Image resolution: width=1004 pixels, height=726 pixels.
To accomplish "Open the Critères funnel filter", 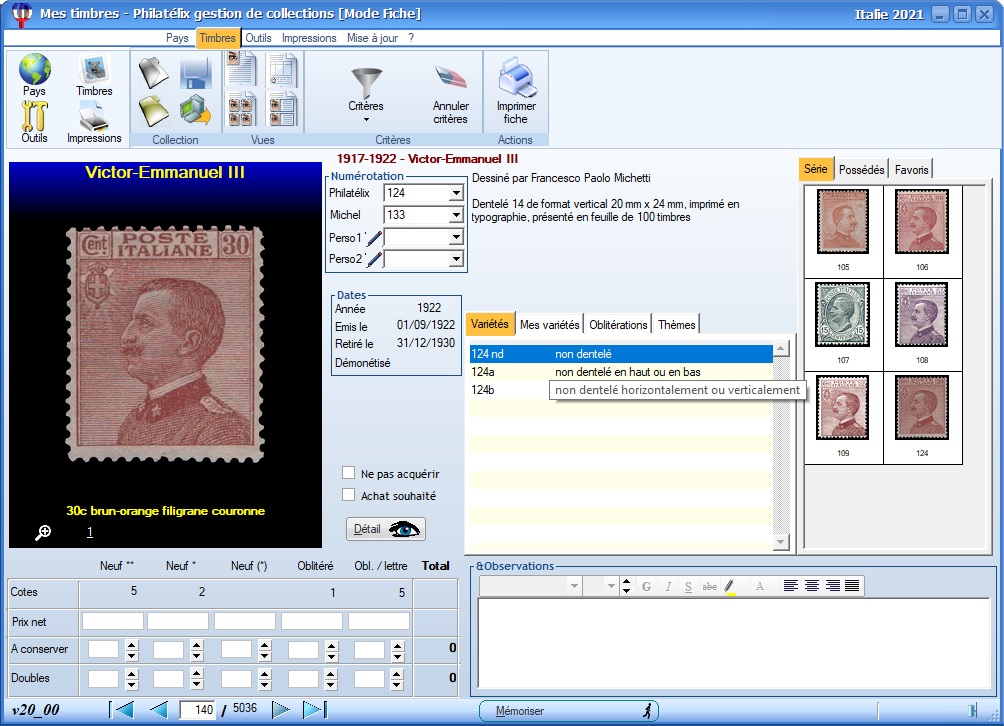I will pos(366,84).
